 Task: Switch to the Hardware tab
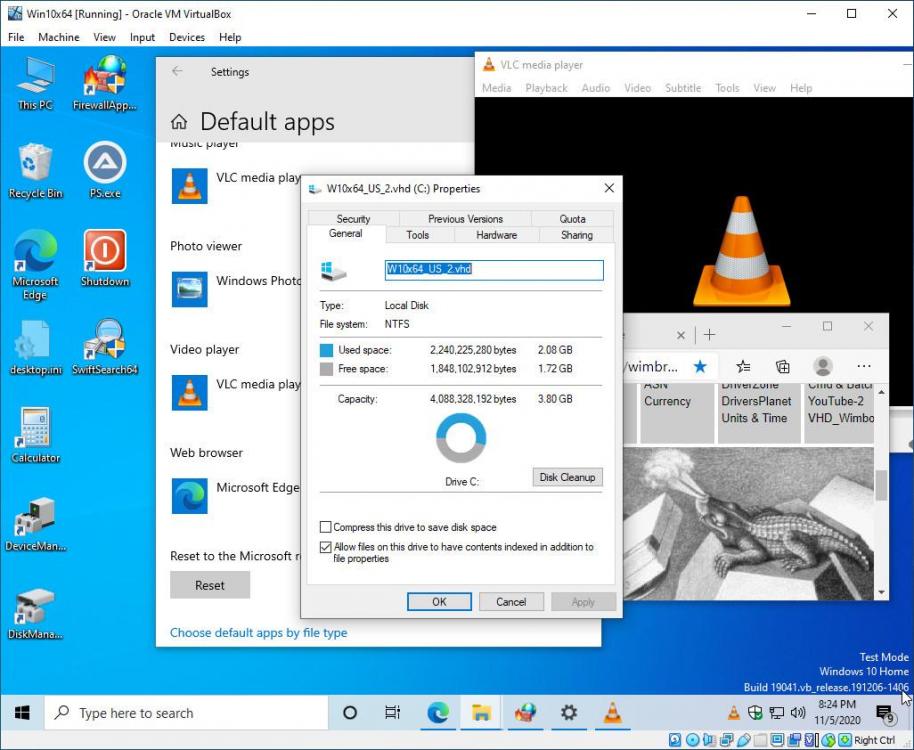coord(496,235)
